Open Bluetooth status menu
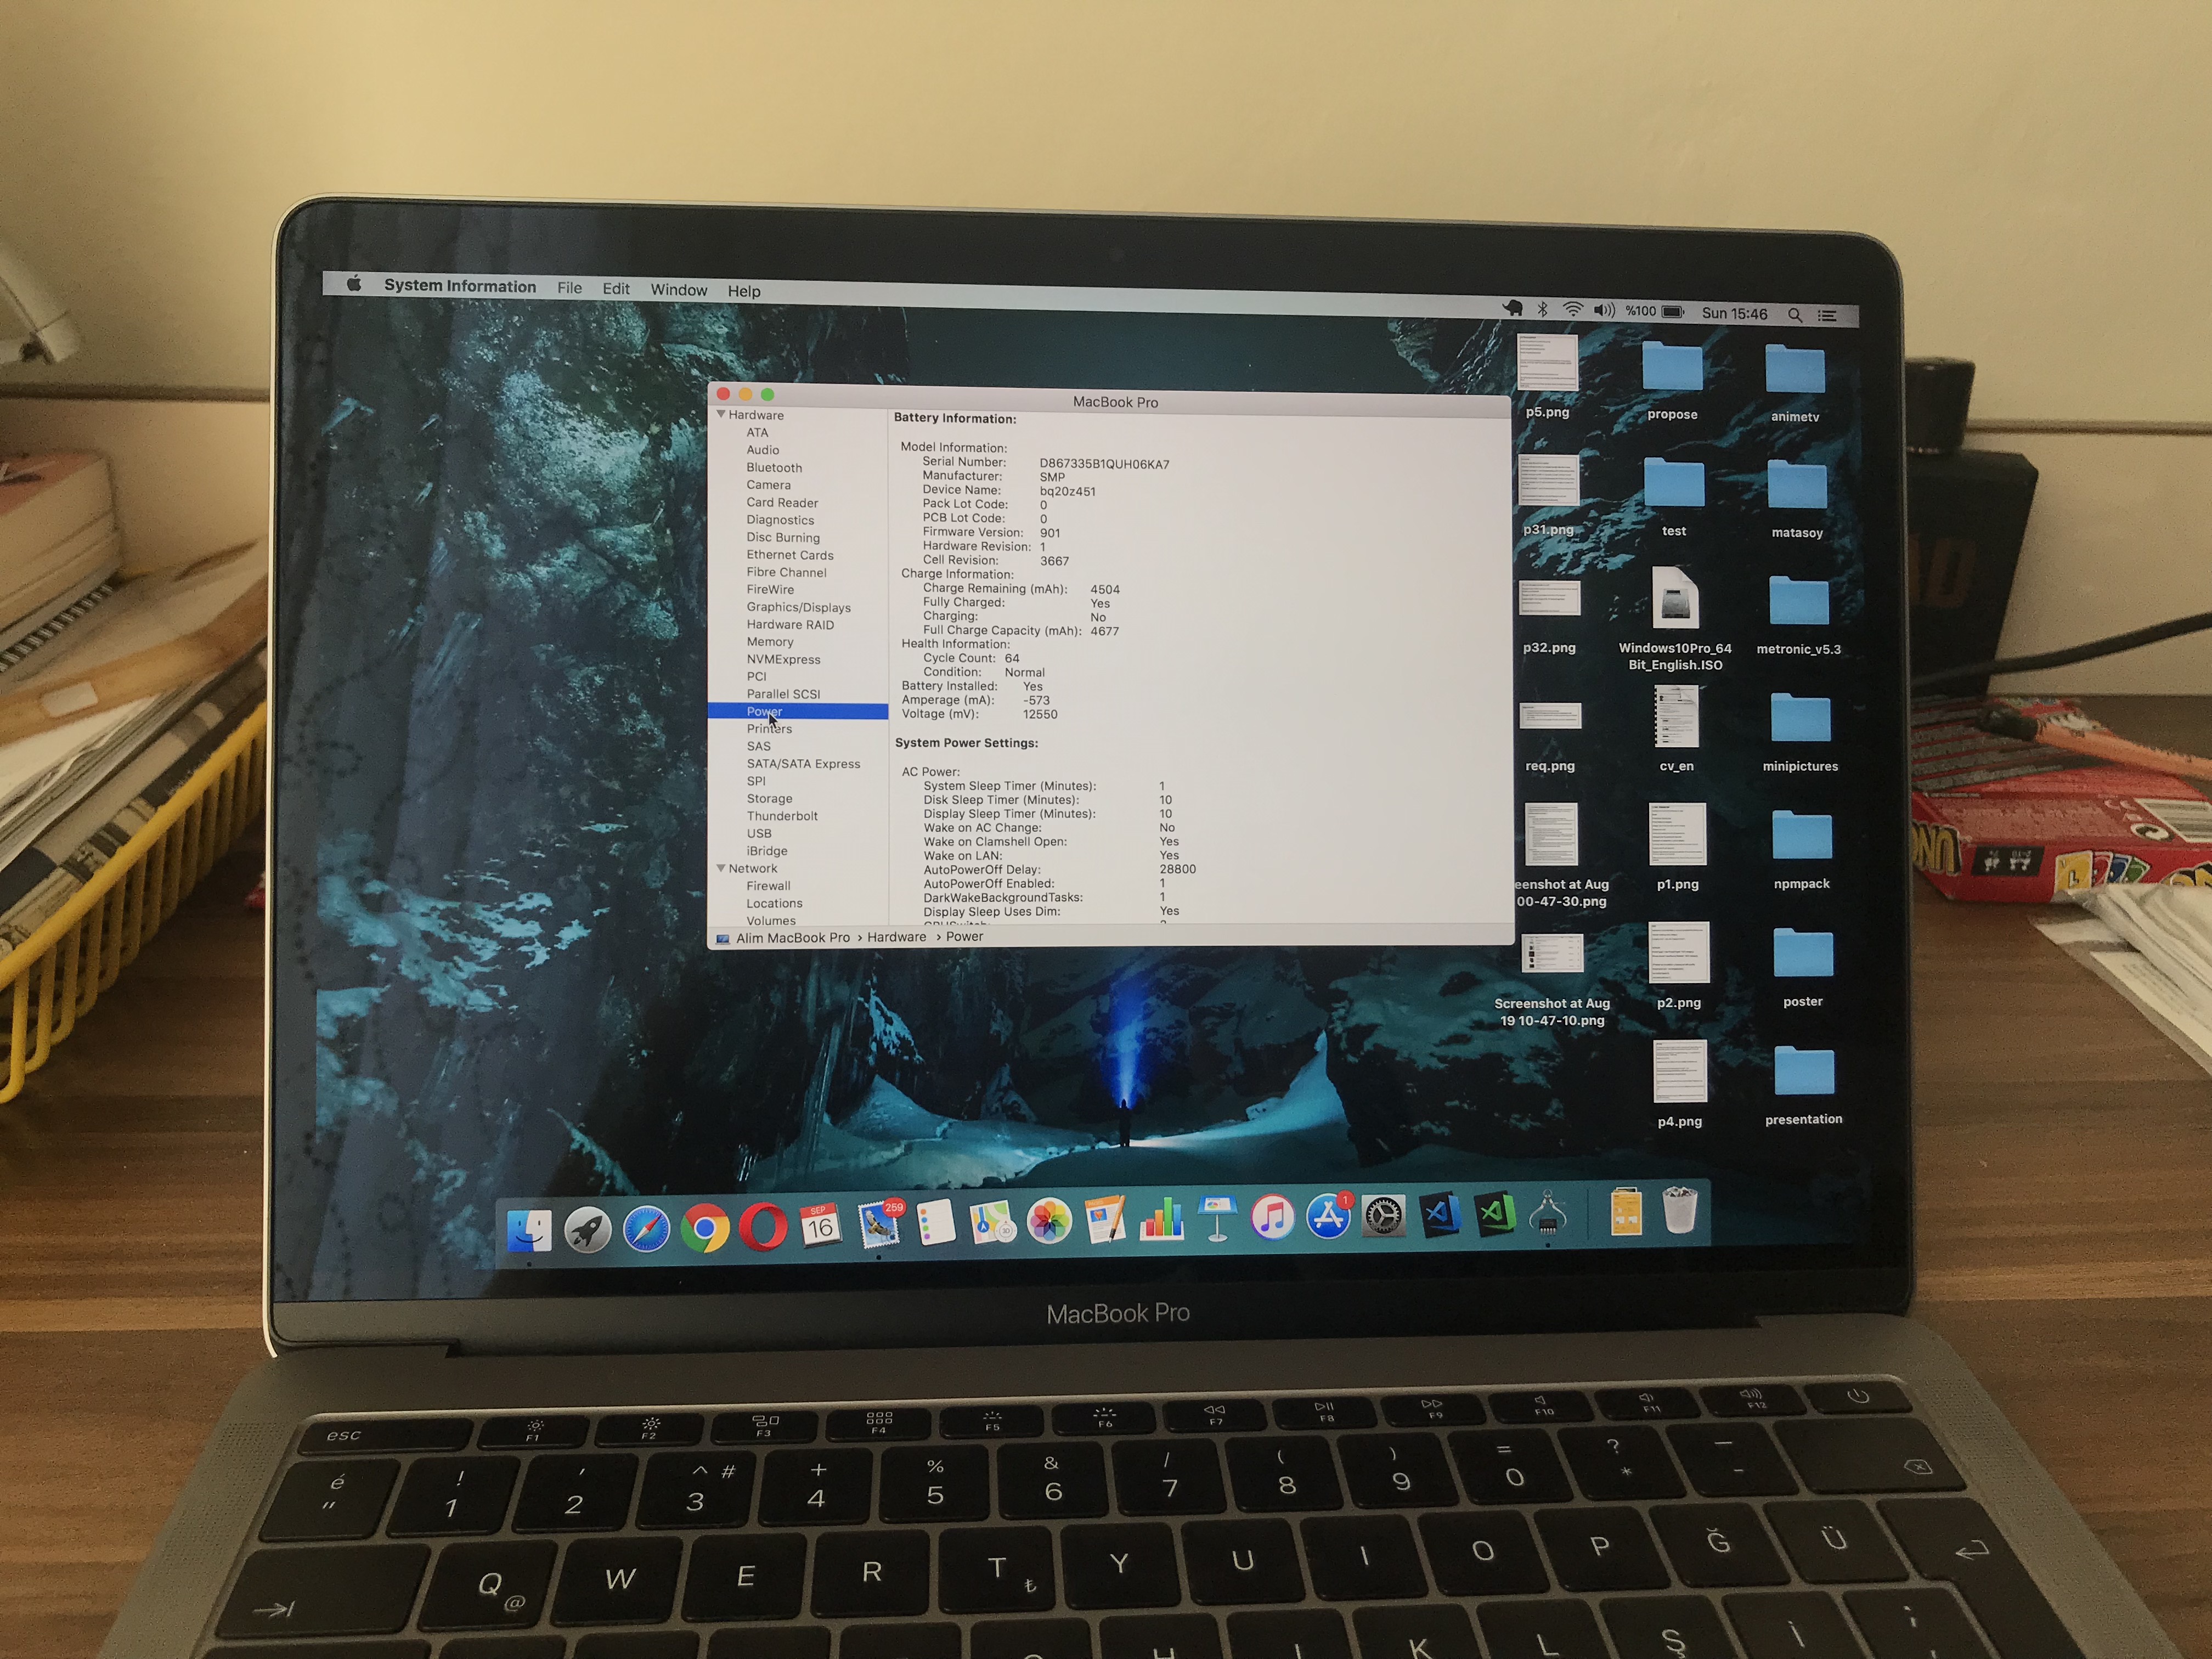The width and height of the screenshot is (2212, 1659). tap(1542, 310)
